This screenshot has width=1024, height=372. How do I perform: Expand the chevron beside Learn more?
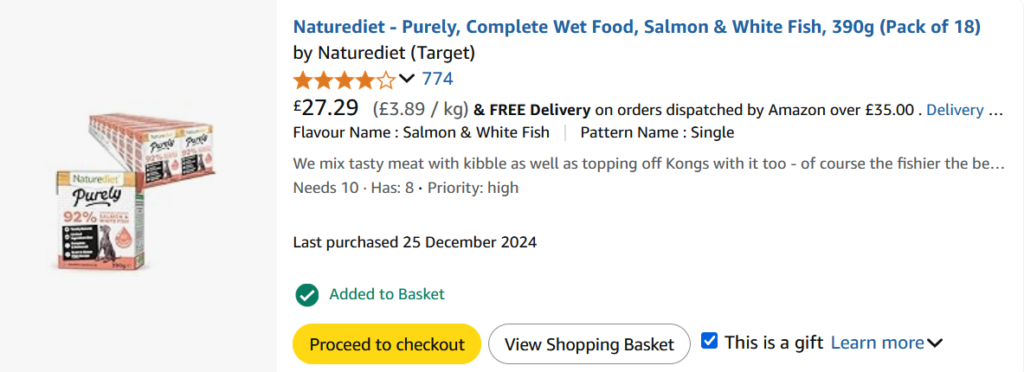tap(935, 343)
